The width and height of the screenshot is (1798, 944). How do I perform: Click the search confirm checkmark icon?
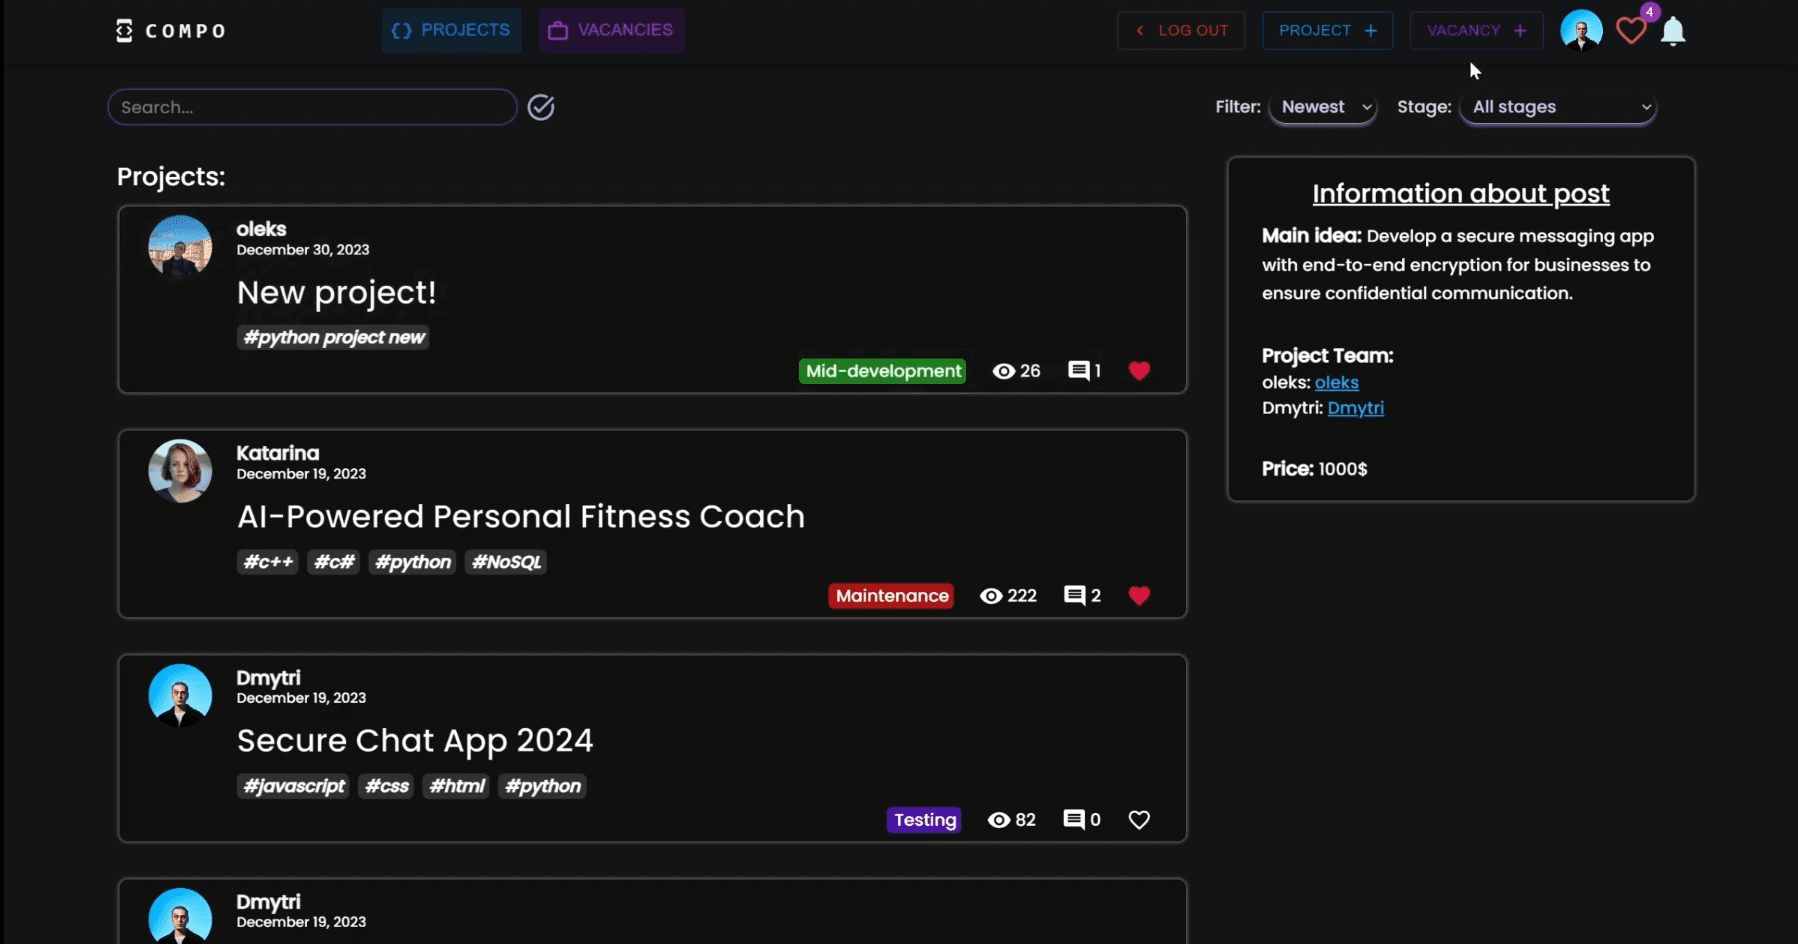click(541, 107)
